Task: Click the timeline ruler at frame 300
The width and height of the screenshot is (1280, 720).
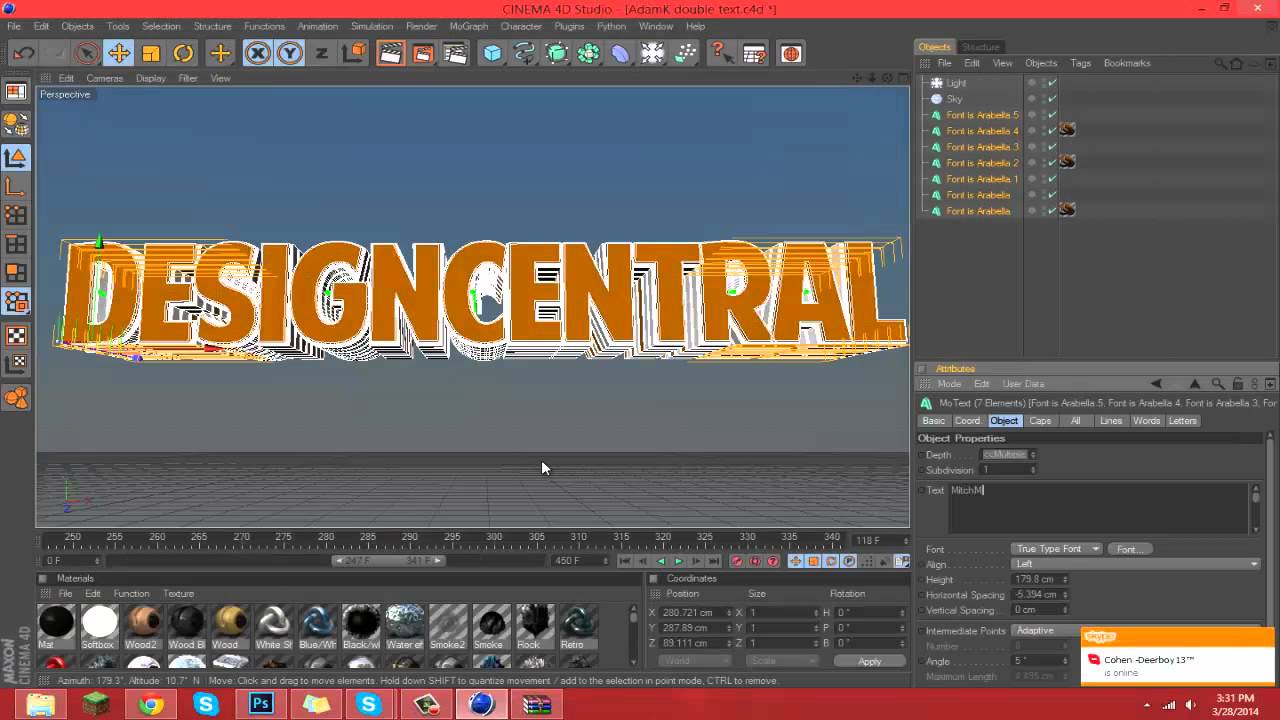Action: click(x=494, y=537)
